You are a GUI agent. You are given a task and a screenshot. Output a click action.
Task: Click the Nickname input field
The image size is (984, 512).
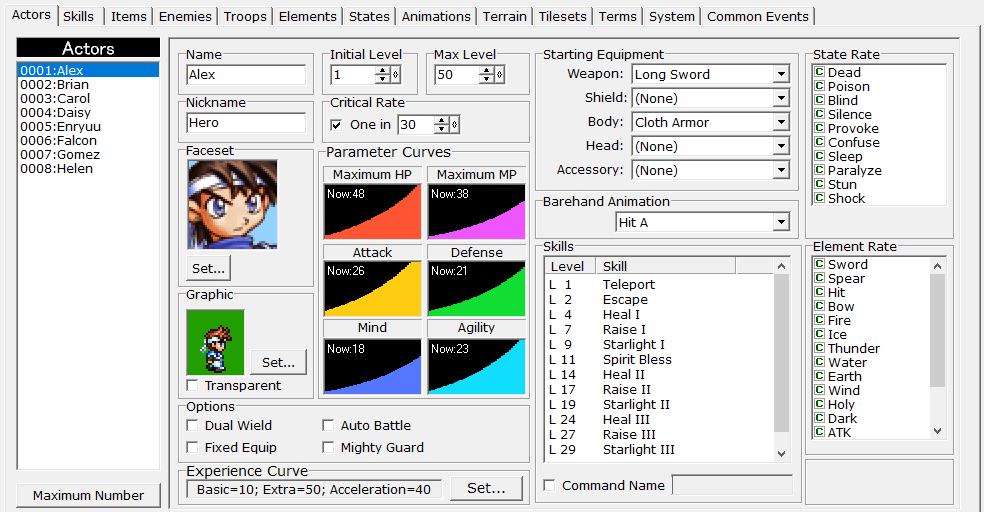246,123
